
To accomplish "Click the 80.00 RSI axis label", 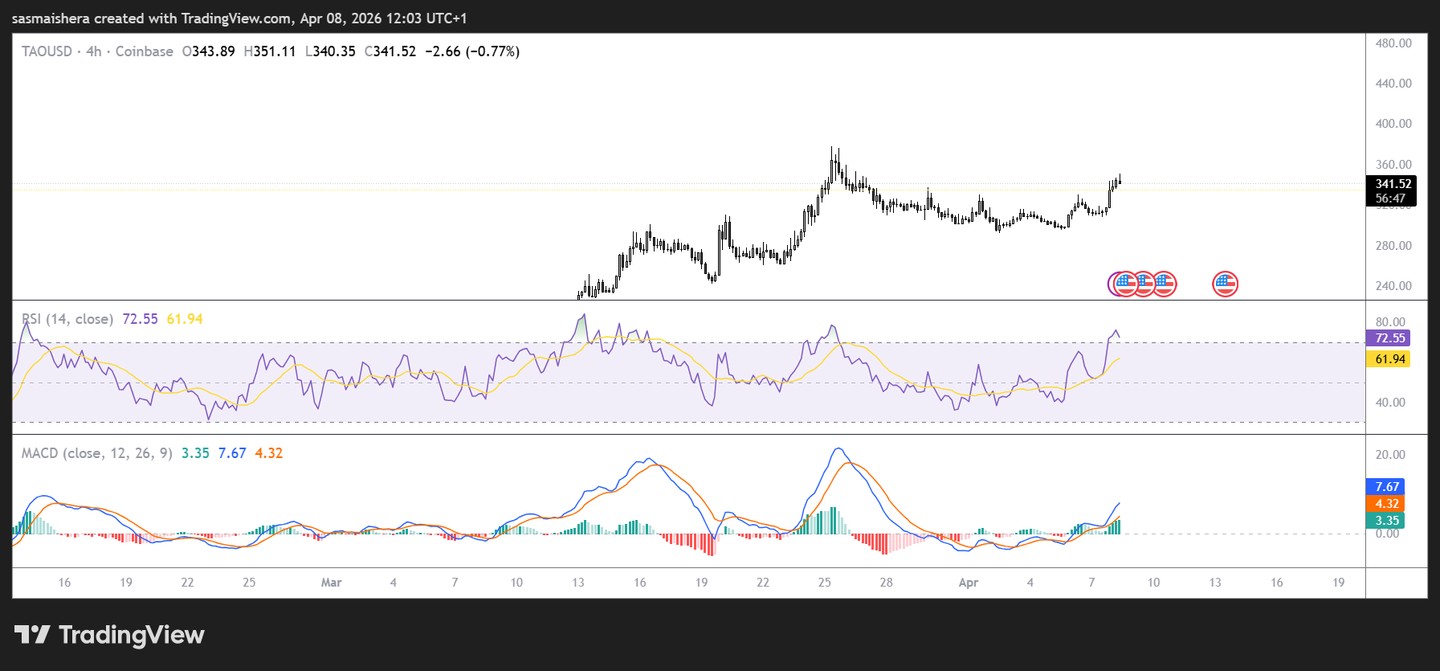I will (1390, 322).
